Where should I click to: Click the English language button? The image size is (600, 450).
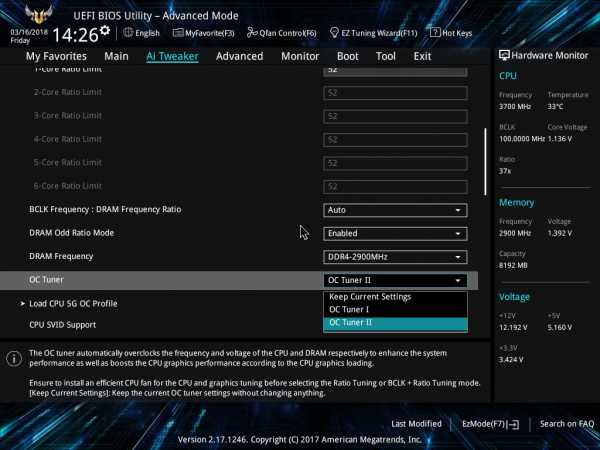pos(147,33)
